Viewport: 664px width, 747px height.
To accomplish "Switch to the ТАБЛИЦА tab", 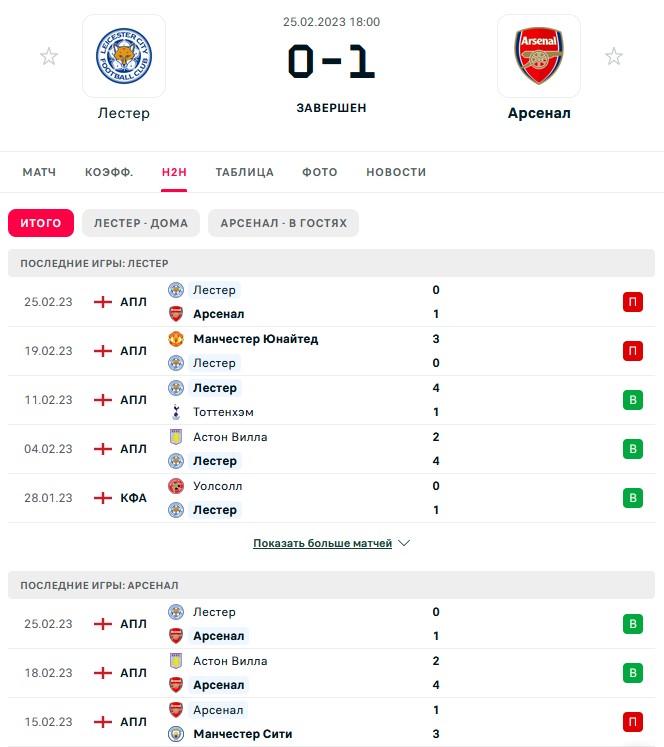I will click(244, 172).
